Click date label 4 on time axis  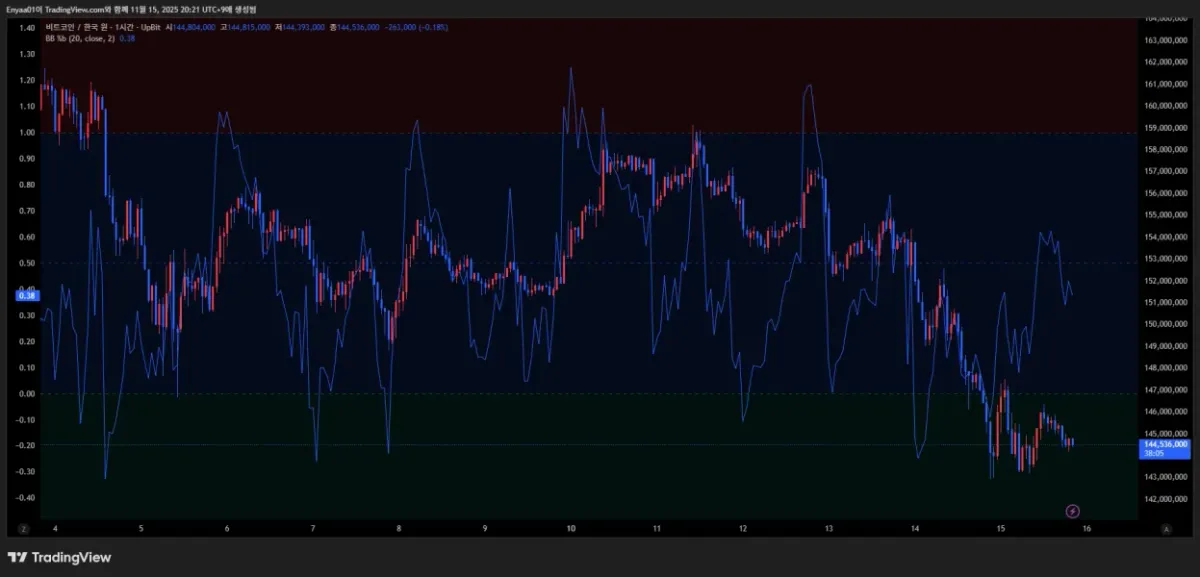click(x=55, y=527)
